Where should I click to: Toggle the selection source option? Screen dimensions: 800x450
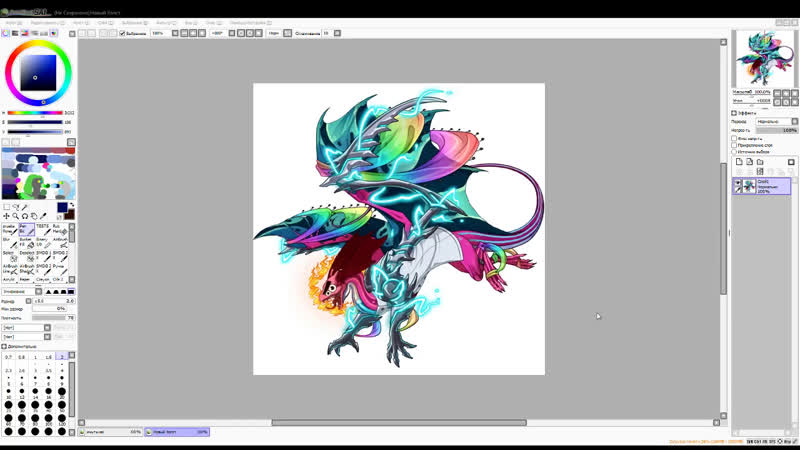(734, 152)
